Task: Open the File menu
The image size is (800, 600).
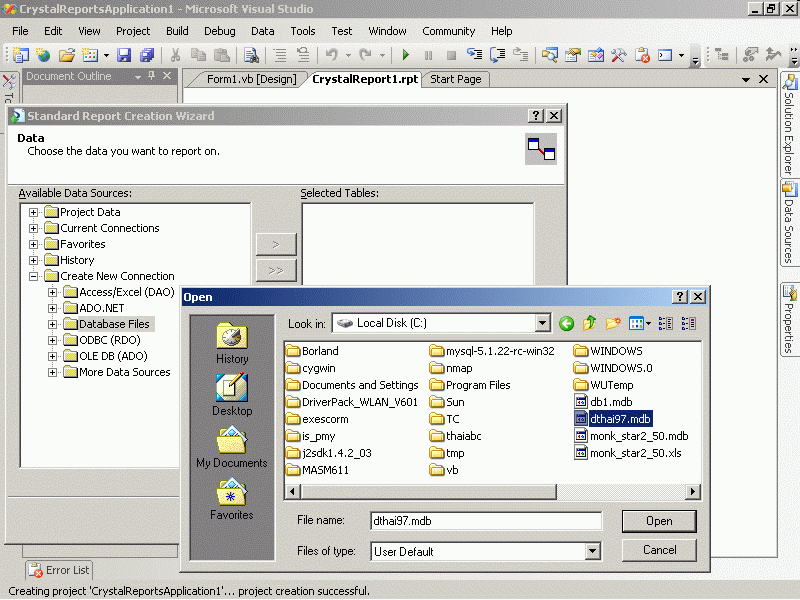Action: 20,31
